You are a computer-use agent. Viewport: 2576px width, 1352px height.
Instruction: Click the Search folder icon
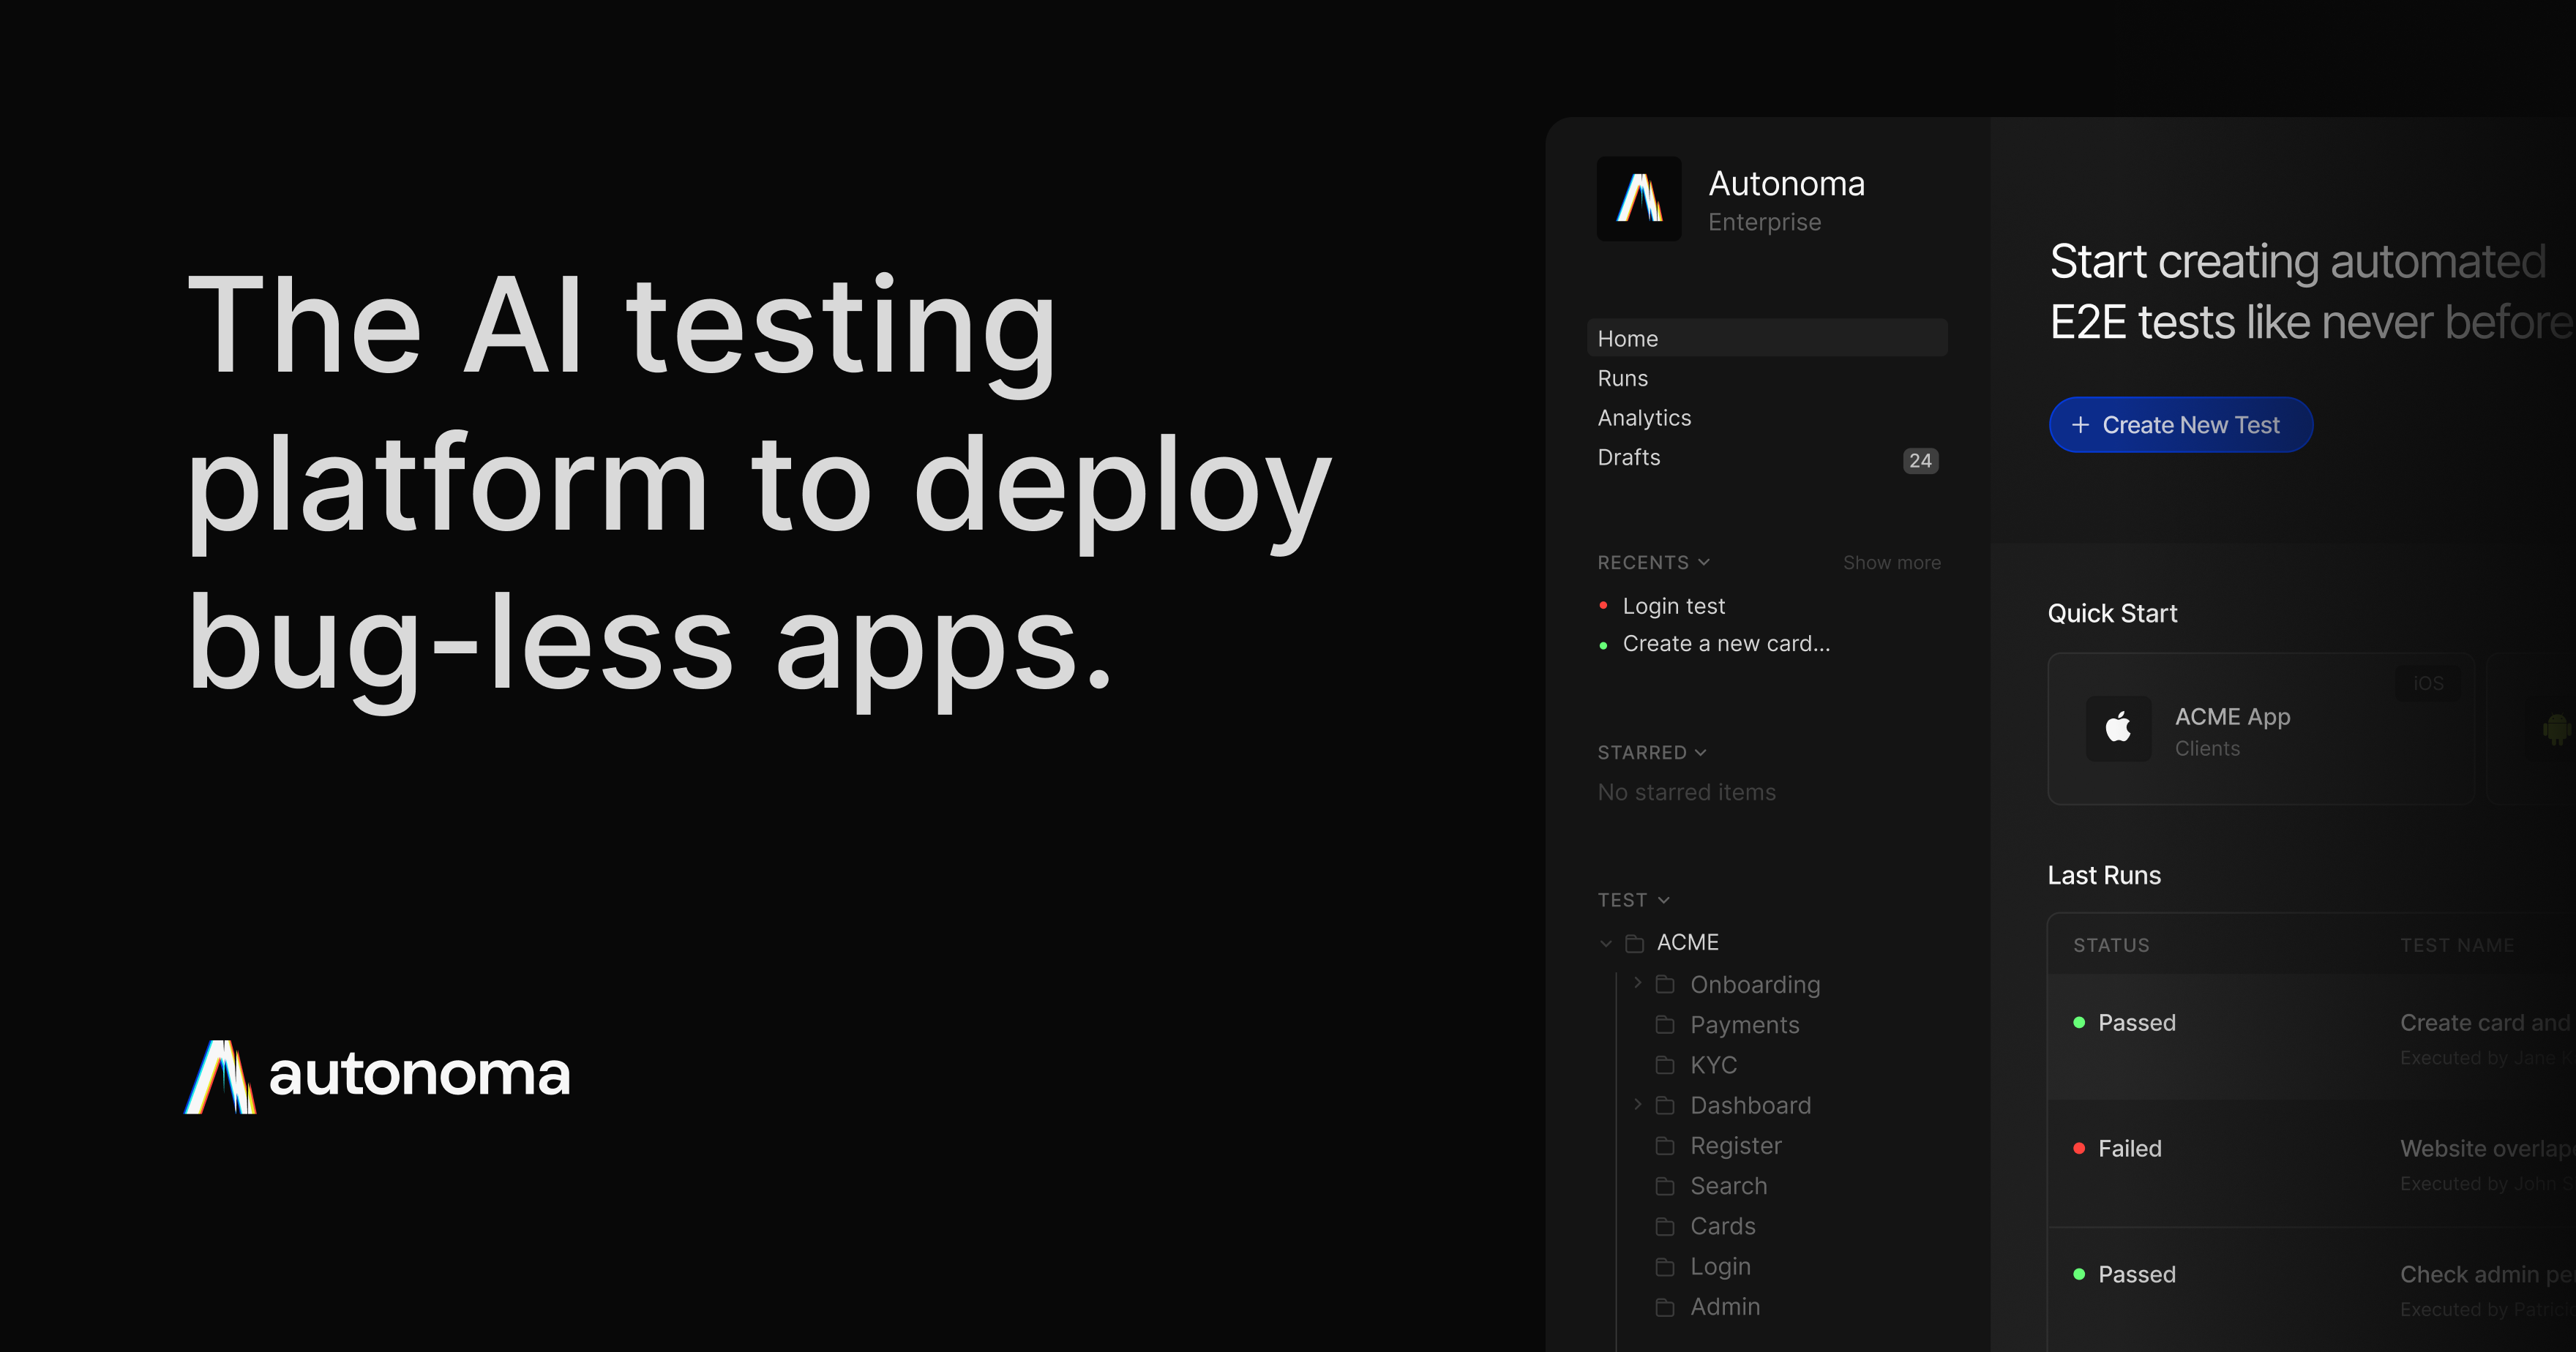click(x=1665, y=1186)
